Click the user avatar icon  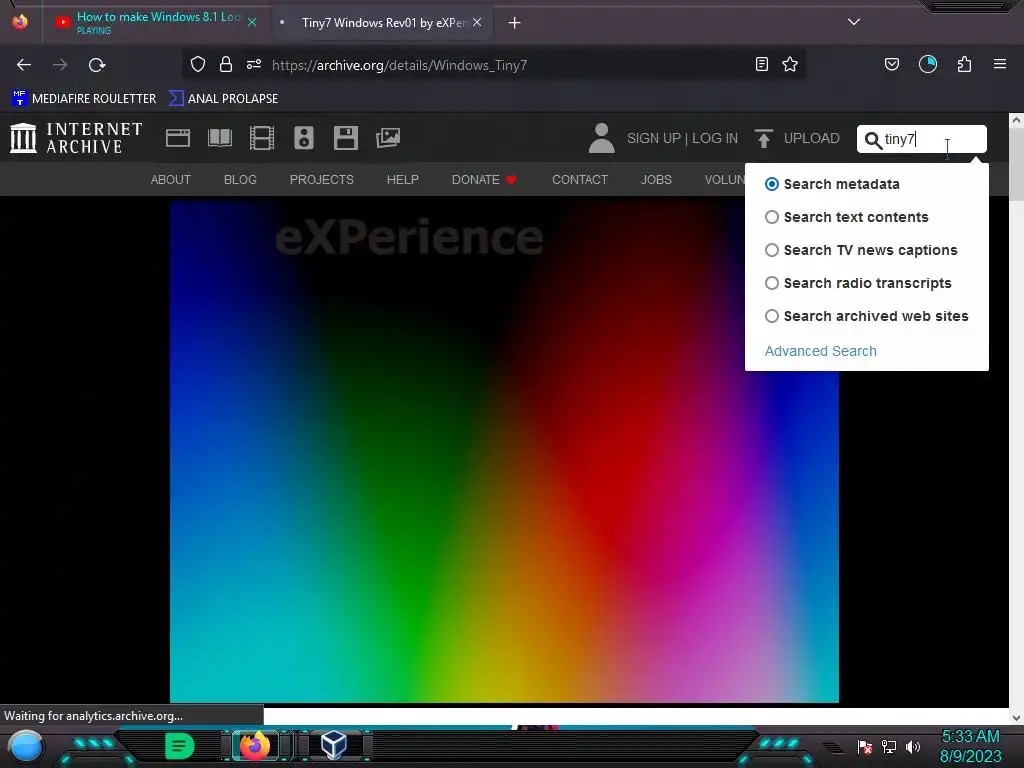pos(601,138)
